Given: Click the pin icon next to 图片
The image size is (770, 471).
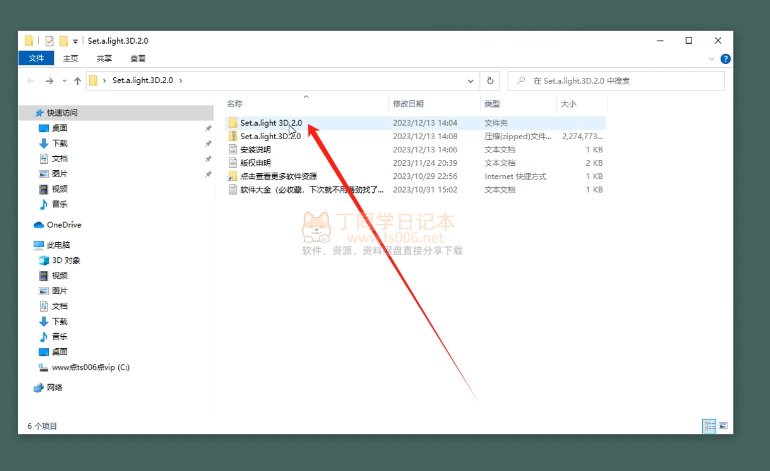Looking at the screenshot, I should pyautogui.click(x=208, y=174).
